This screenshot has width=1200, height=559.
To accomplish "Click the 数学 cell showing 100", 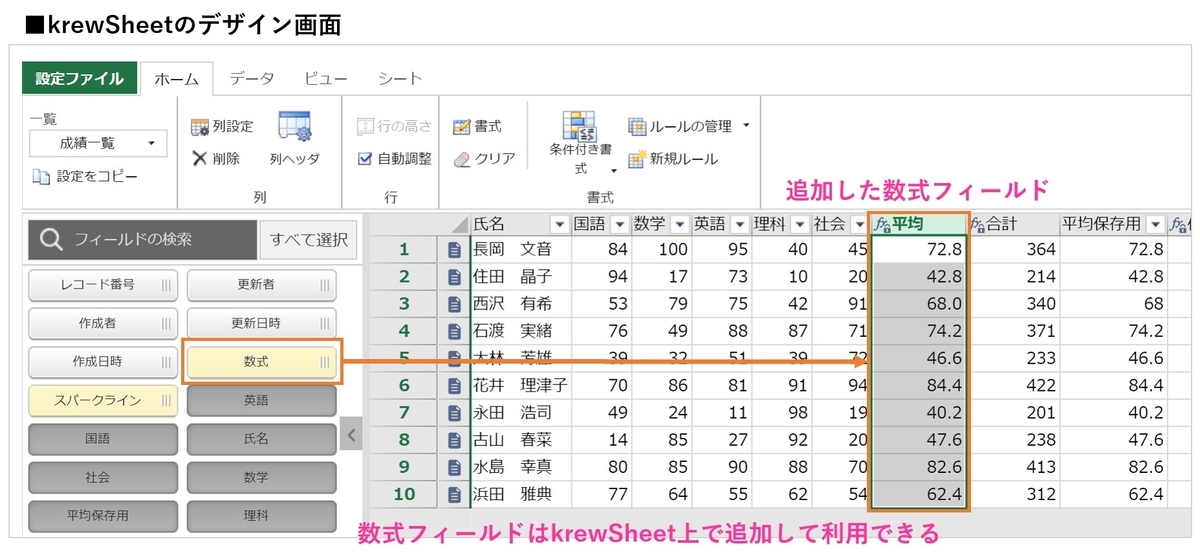I will (661, 249).
